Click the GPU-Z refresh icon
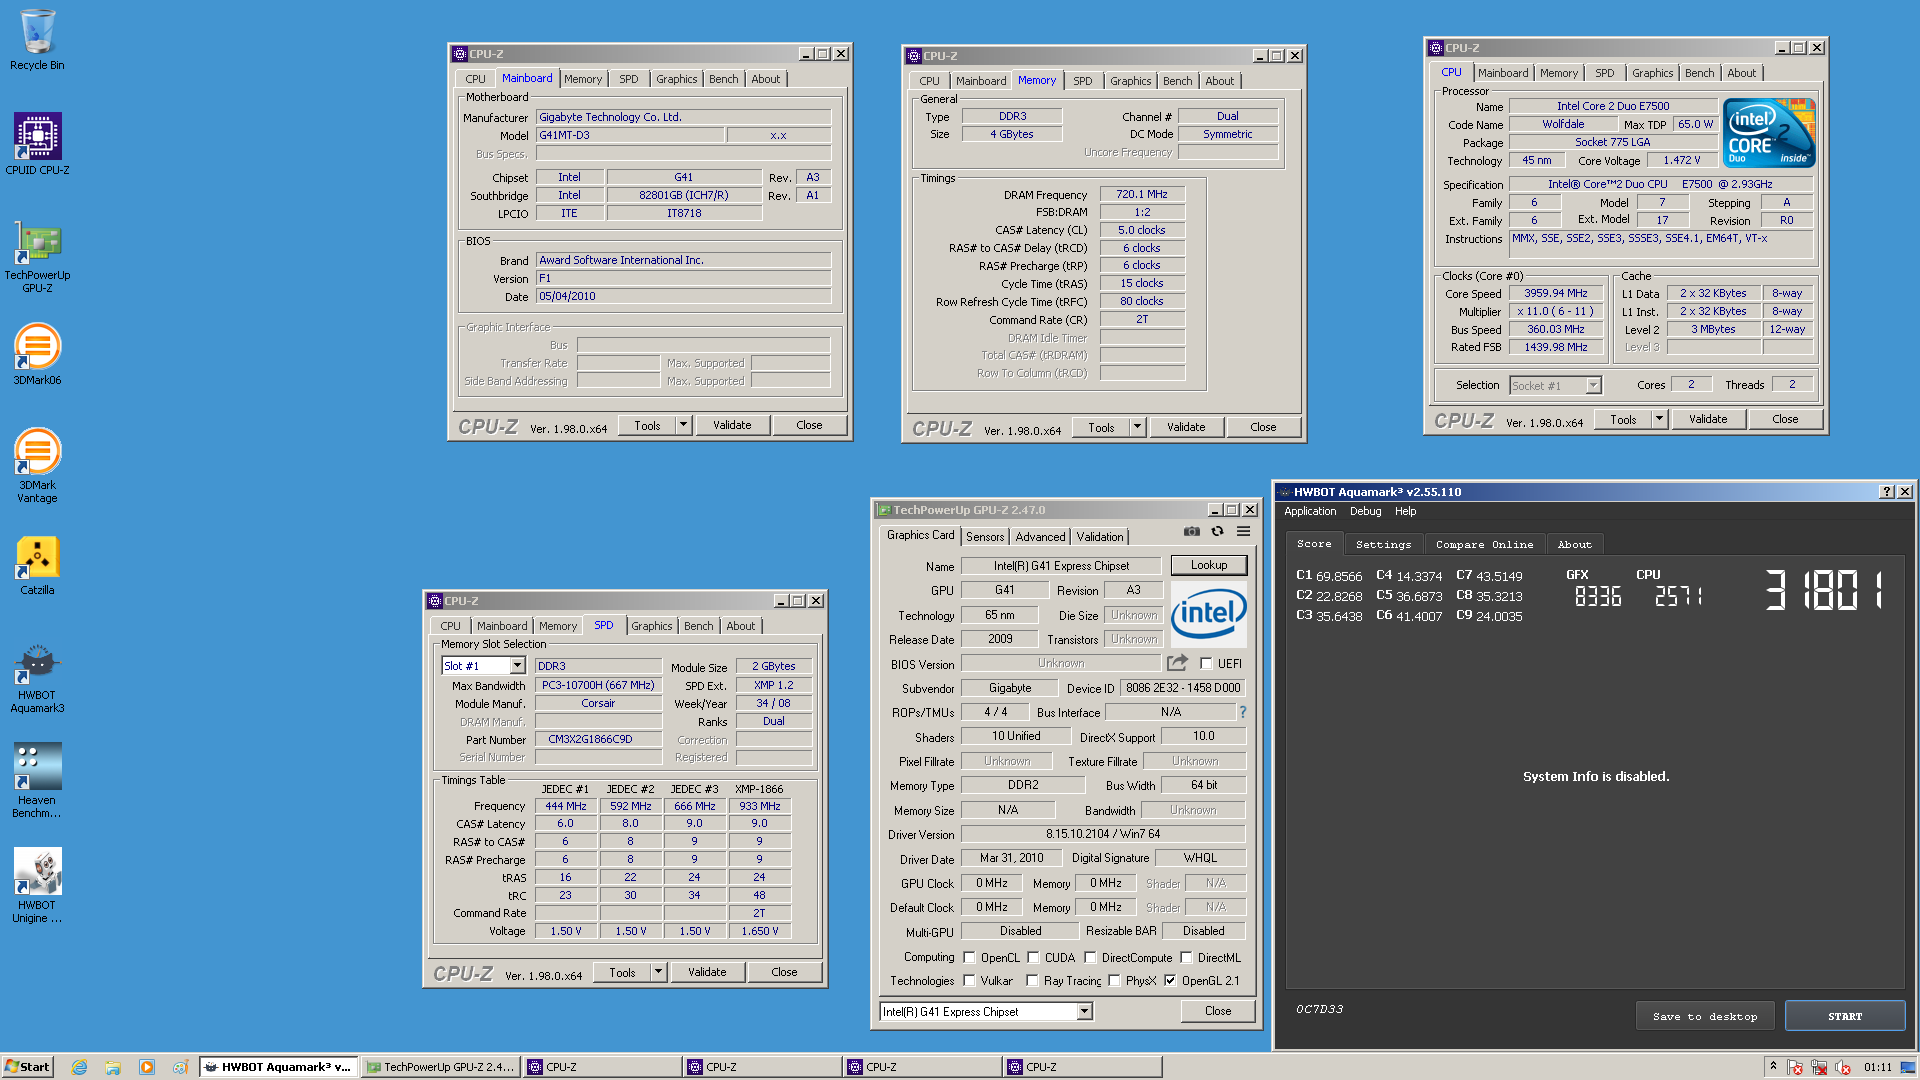The height and width of the screenshot is (1080, 1920). [x=1217, y=532]
